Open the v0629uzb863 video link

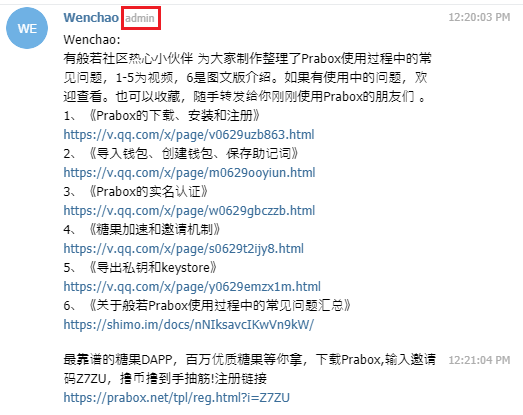tap(189, 134)
